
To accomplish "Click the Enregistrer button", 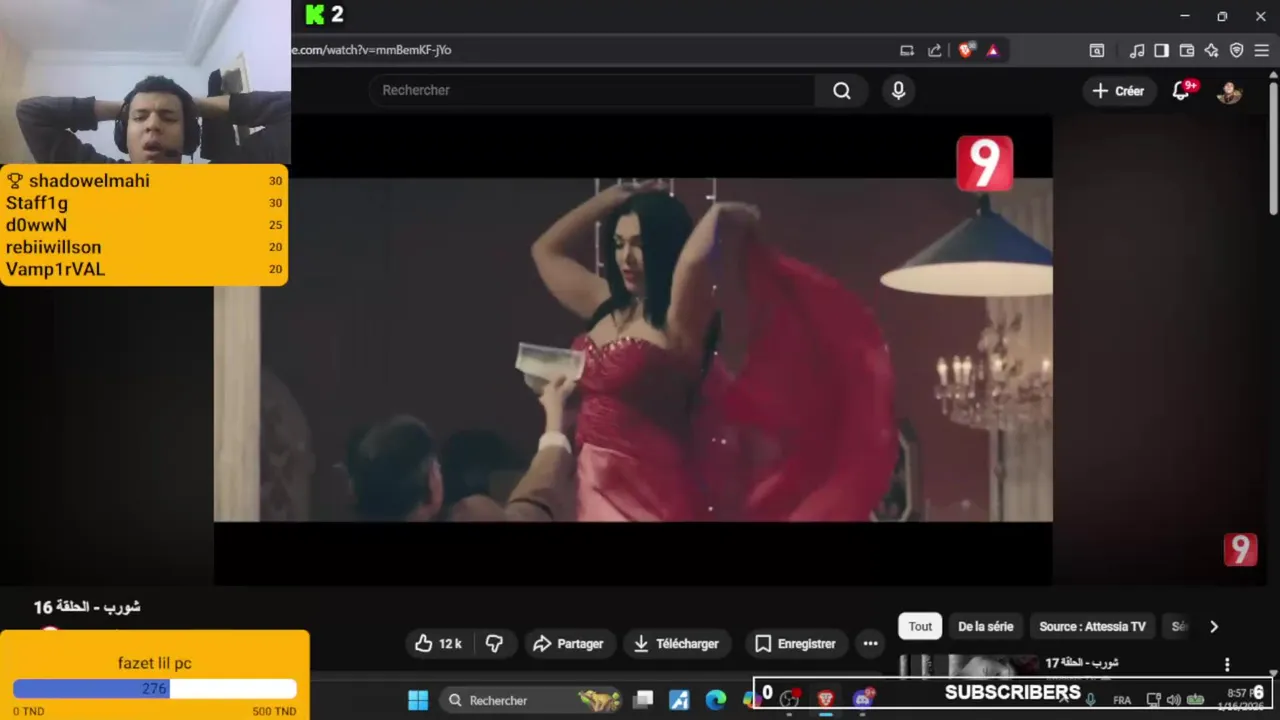I will pyautogui.click(x=796, y=644).
